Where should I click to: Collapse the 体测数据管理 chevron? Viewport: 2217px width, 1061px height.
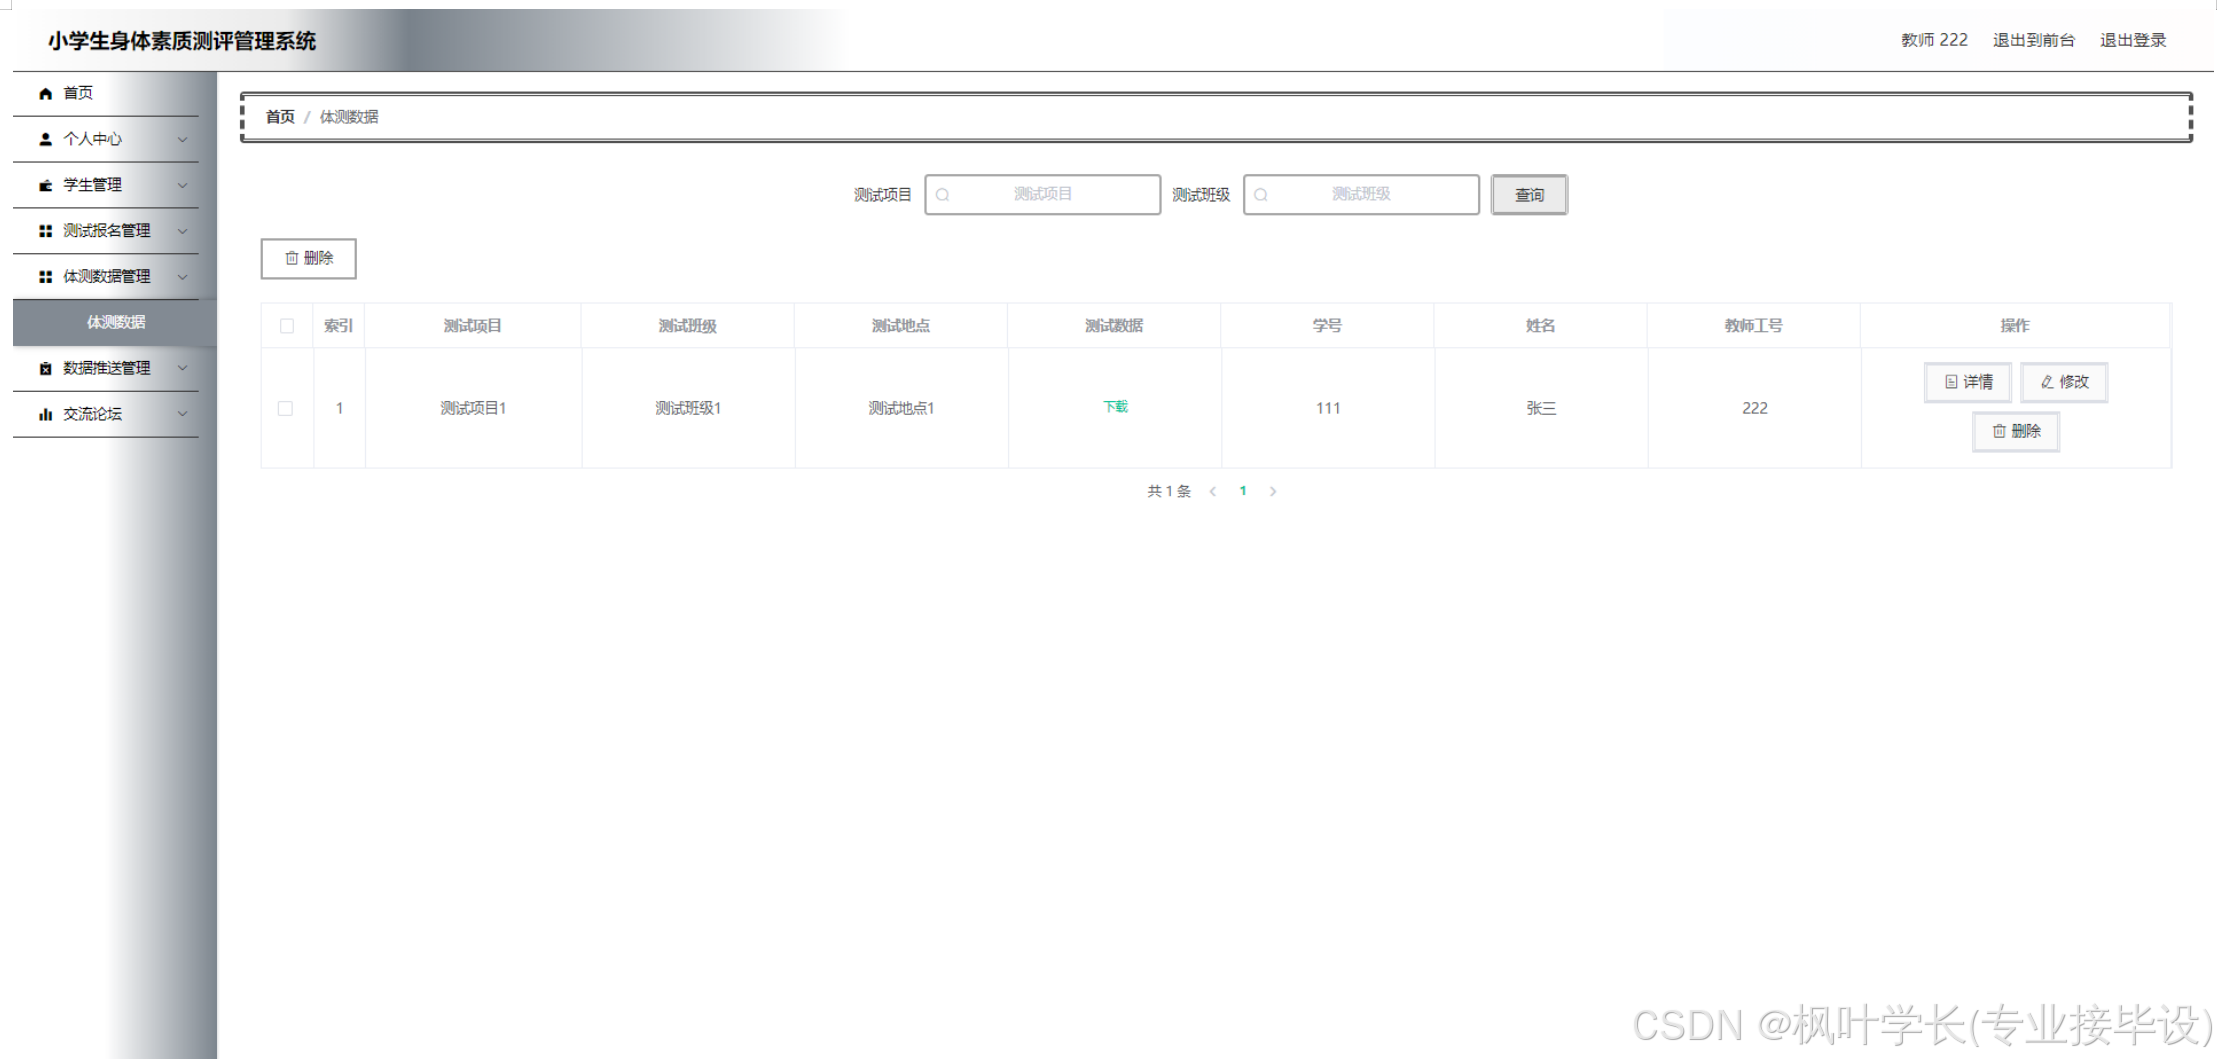click(x=182, y=277)
